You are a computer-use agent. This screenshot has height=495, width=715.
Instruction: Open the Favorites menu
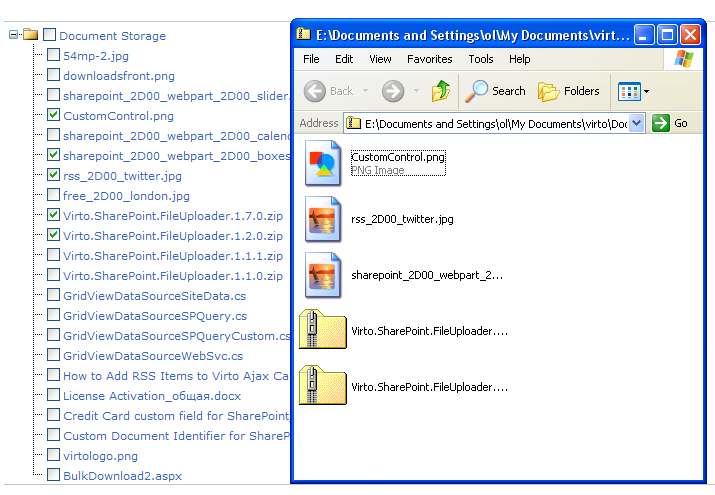pos(429,59)
